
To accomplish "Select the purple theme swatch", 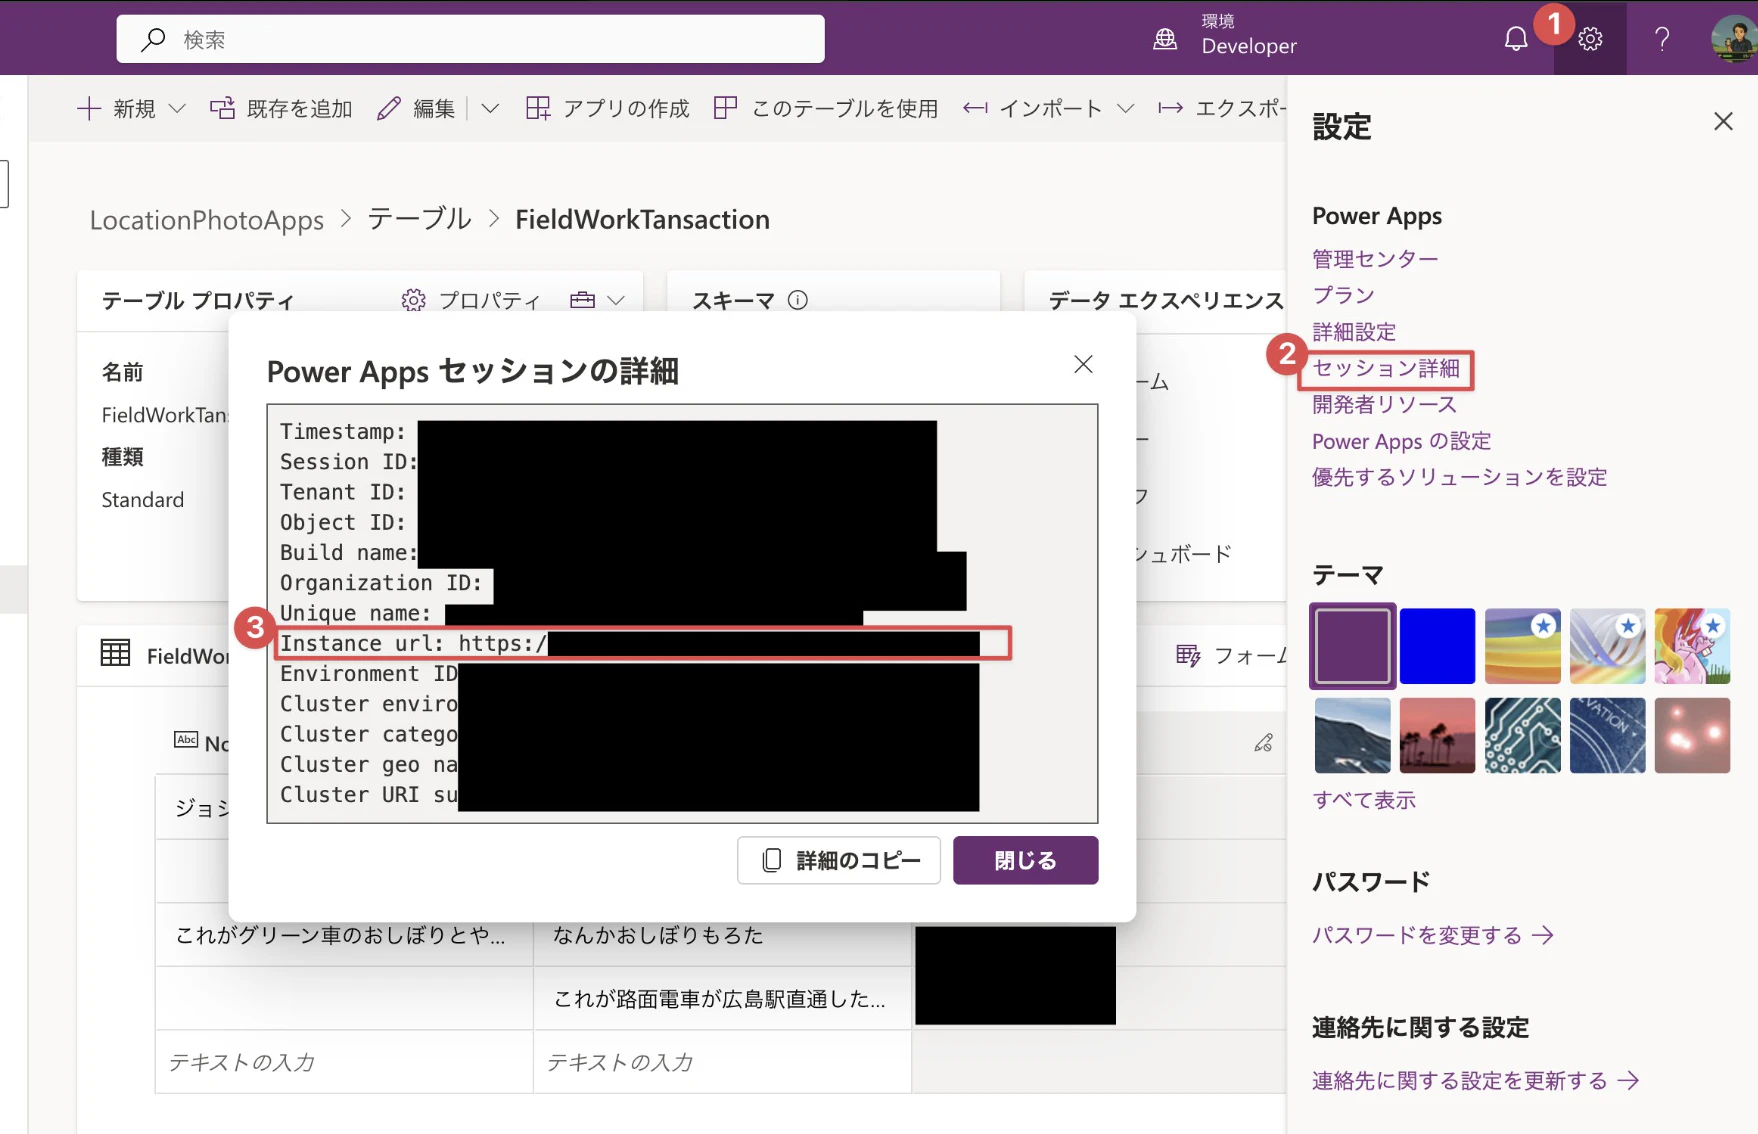I will tap(1352, 646).
